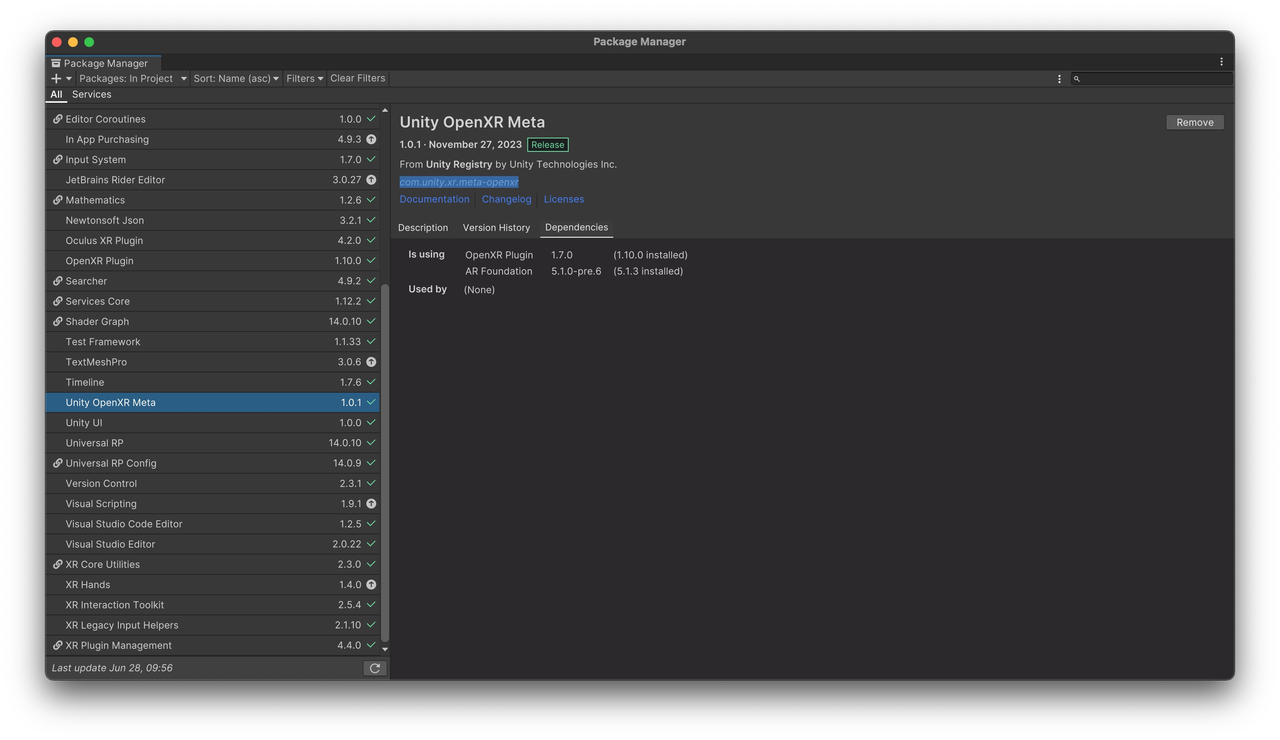Select the XR Legacy Input Helpers package
The width and height of the screenshot is (1280, 740).
click(x=213, y=625)
